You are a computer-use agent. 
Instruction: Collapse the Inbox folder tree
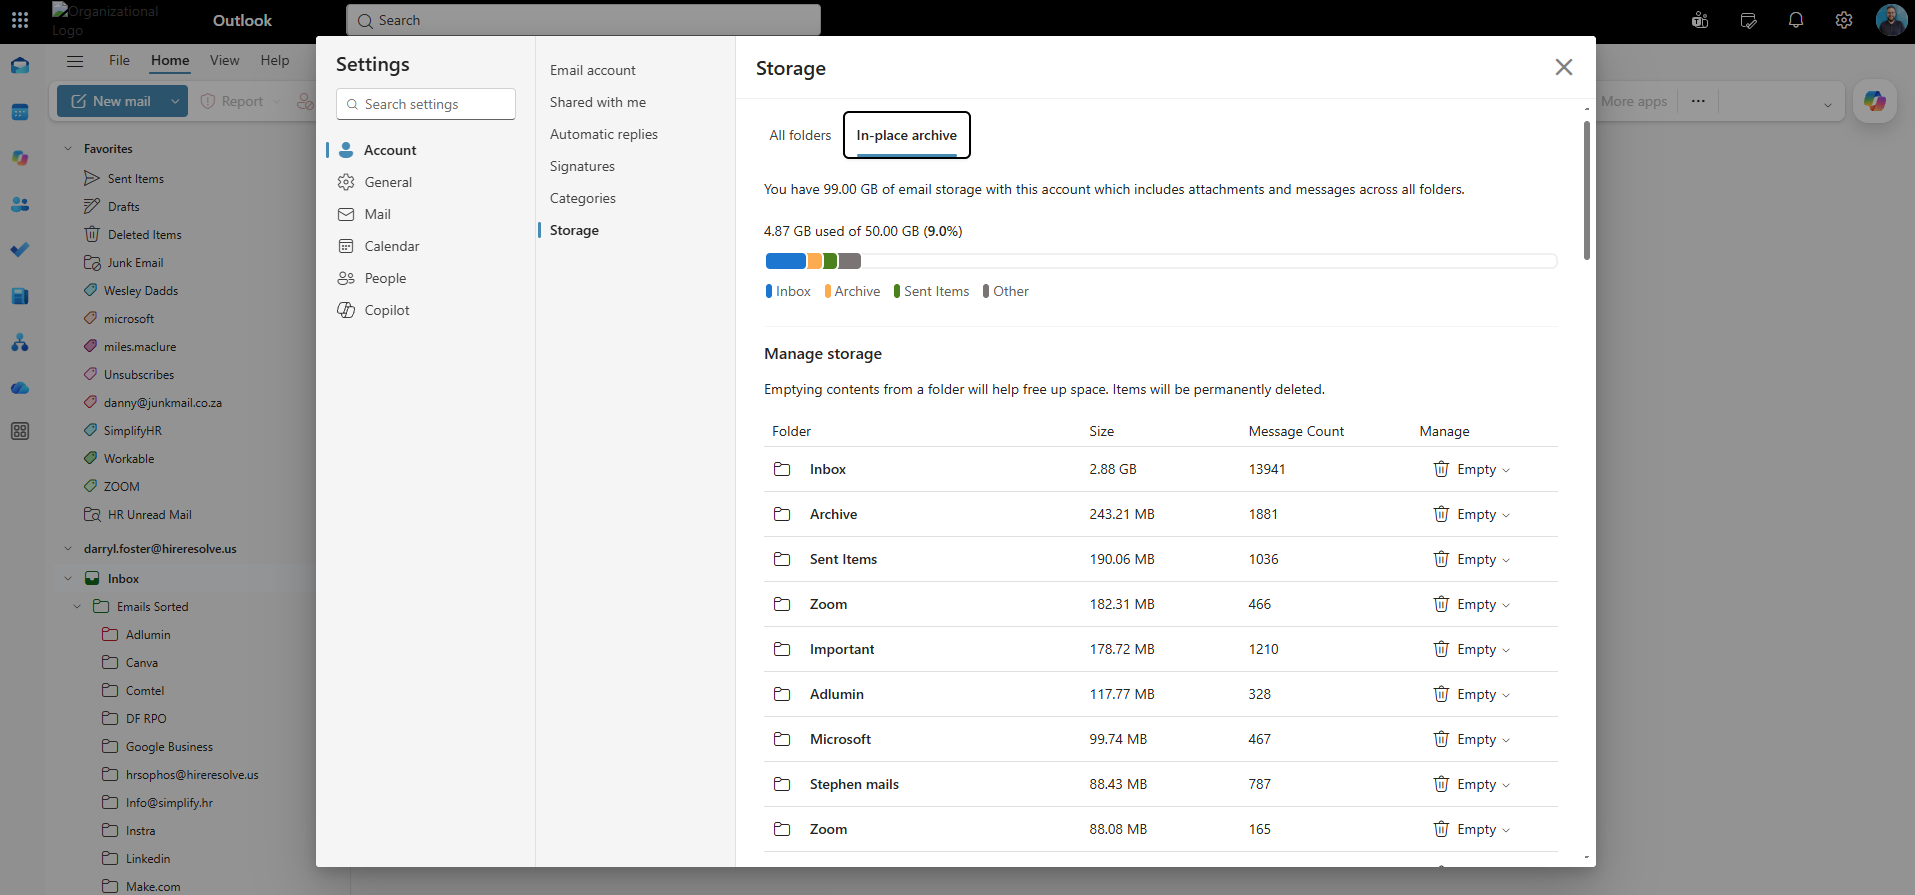coord(68,579)
